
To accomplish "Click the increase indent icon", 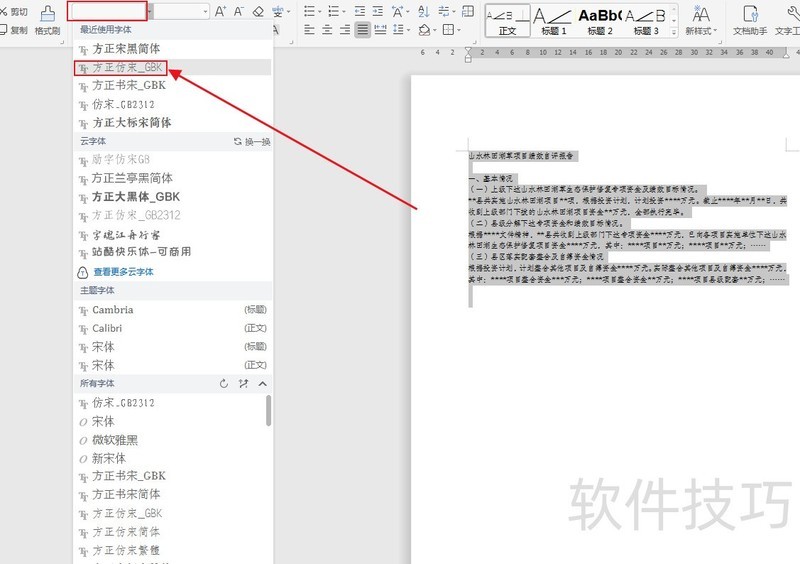I will pos(378,11).
